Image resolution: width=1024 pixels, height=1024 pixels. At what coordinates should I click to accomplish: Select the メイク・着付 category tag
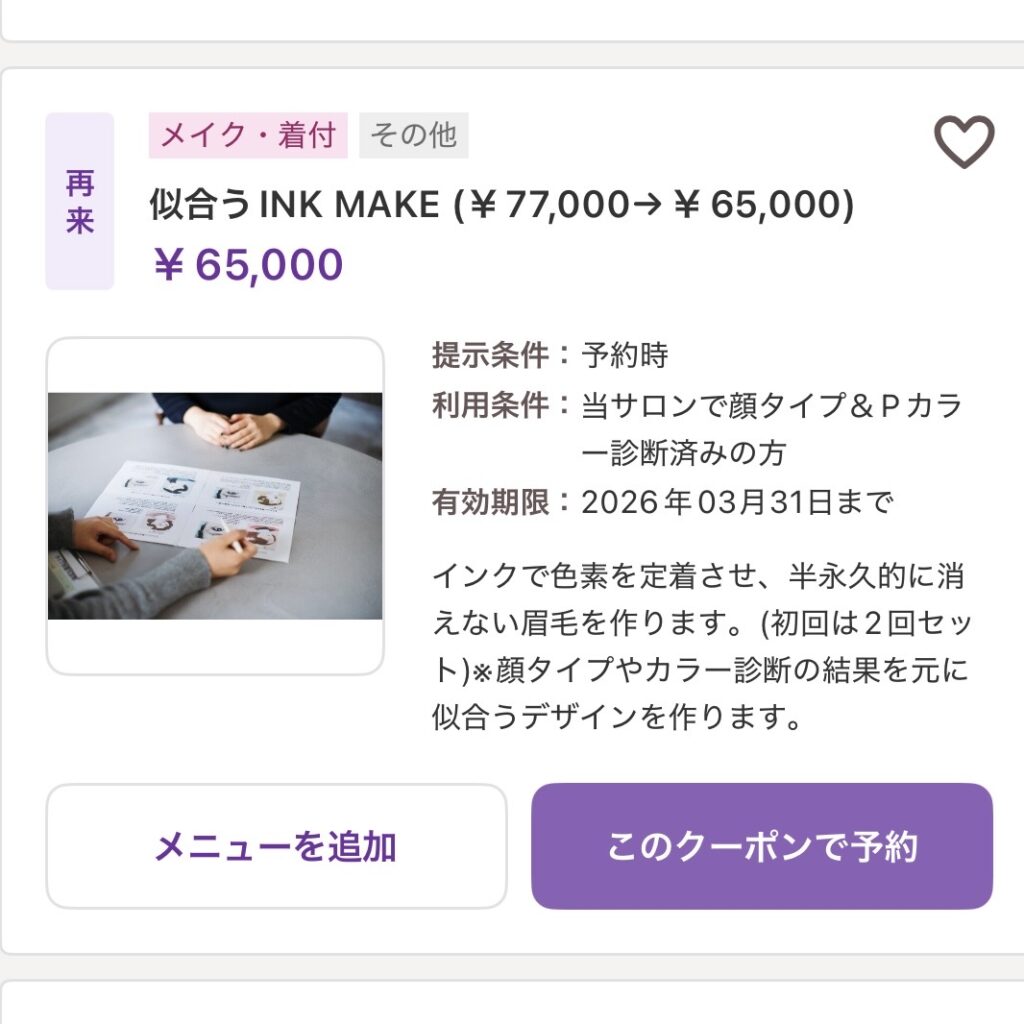248,136
